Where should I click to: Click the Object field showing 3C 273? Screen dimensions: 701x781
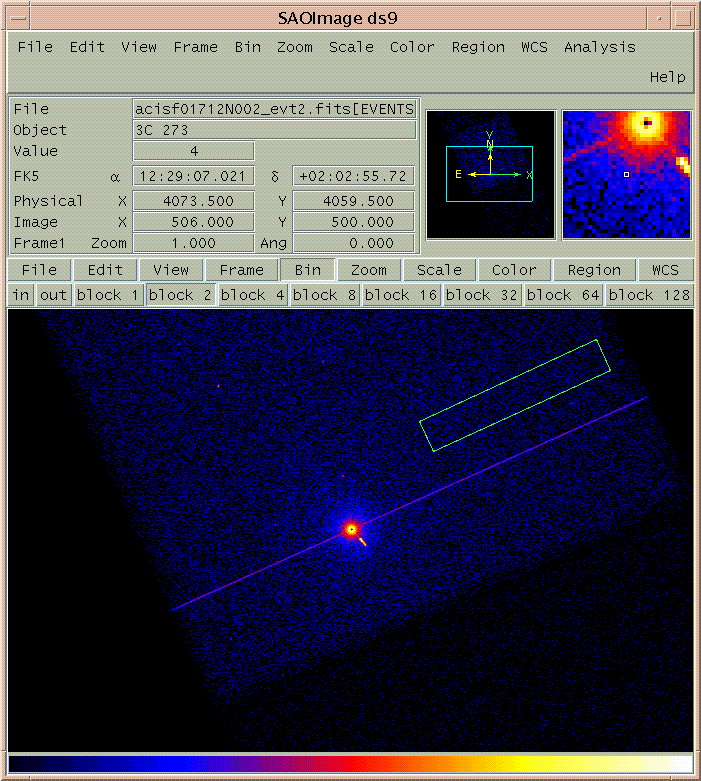click(275, 130)
